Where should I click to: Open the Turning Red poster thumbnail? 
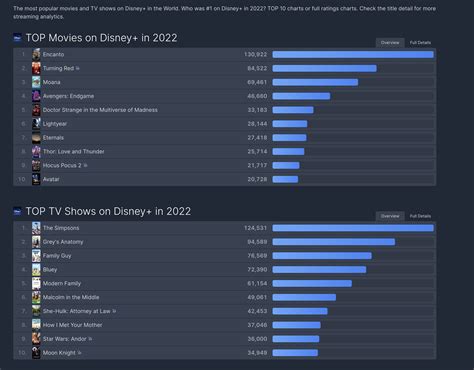(x=36, y=68)
